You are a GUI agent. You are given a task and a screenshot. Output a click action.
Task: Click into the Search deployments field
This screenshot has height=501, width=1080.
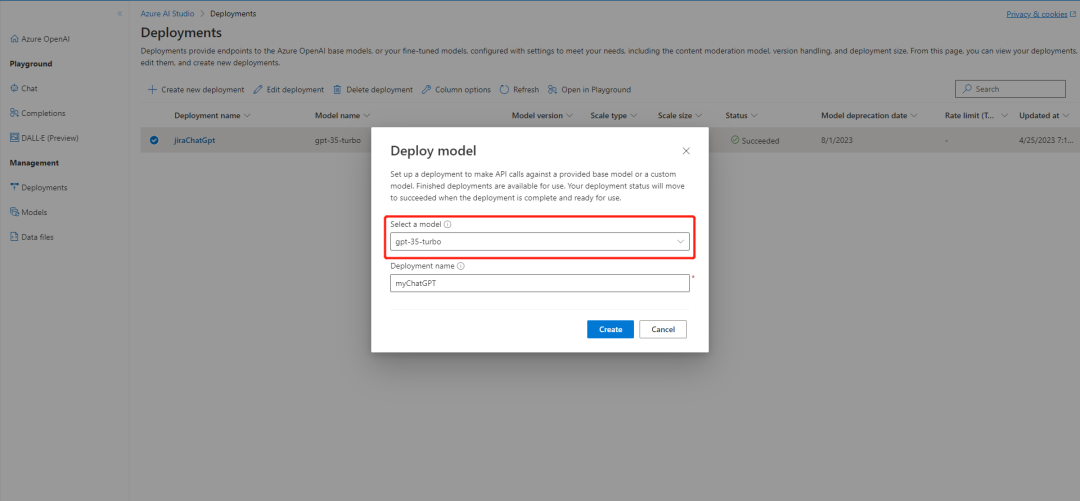1010,89
